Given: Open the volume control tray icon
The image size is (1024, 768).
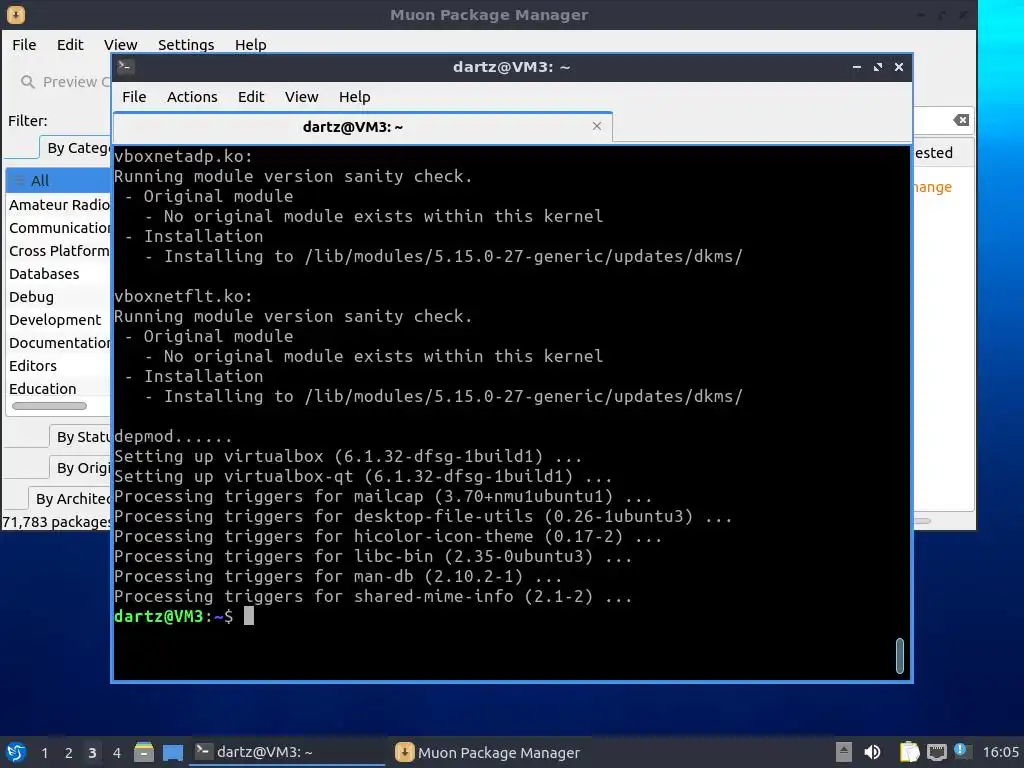Looking at the screenshot, I should tap(872, 752).
